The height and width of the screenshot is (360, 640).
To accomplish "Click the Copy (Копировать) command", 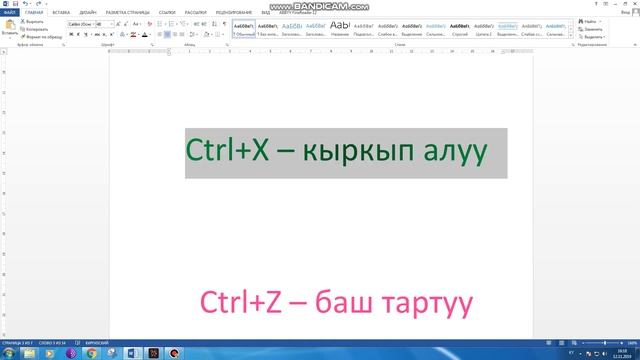I will pos(34,29).
